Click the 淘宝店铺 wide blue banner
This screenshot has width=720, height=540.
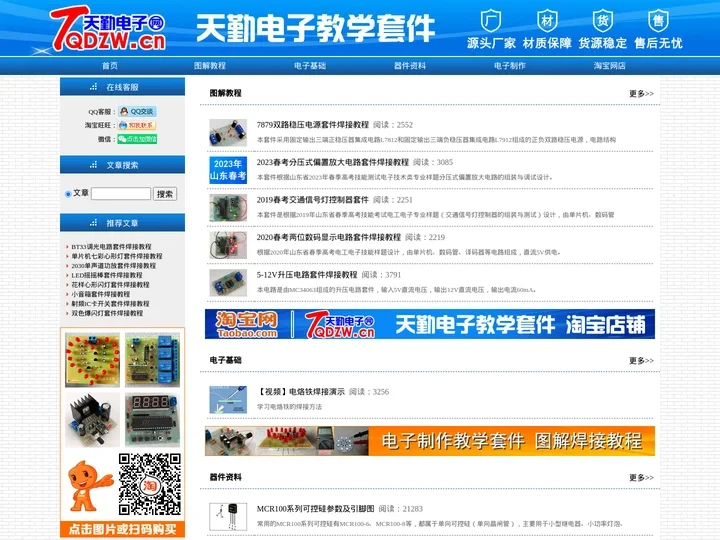click(431, 324)
